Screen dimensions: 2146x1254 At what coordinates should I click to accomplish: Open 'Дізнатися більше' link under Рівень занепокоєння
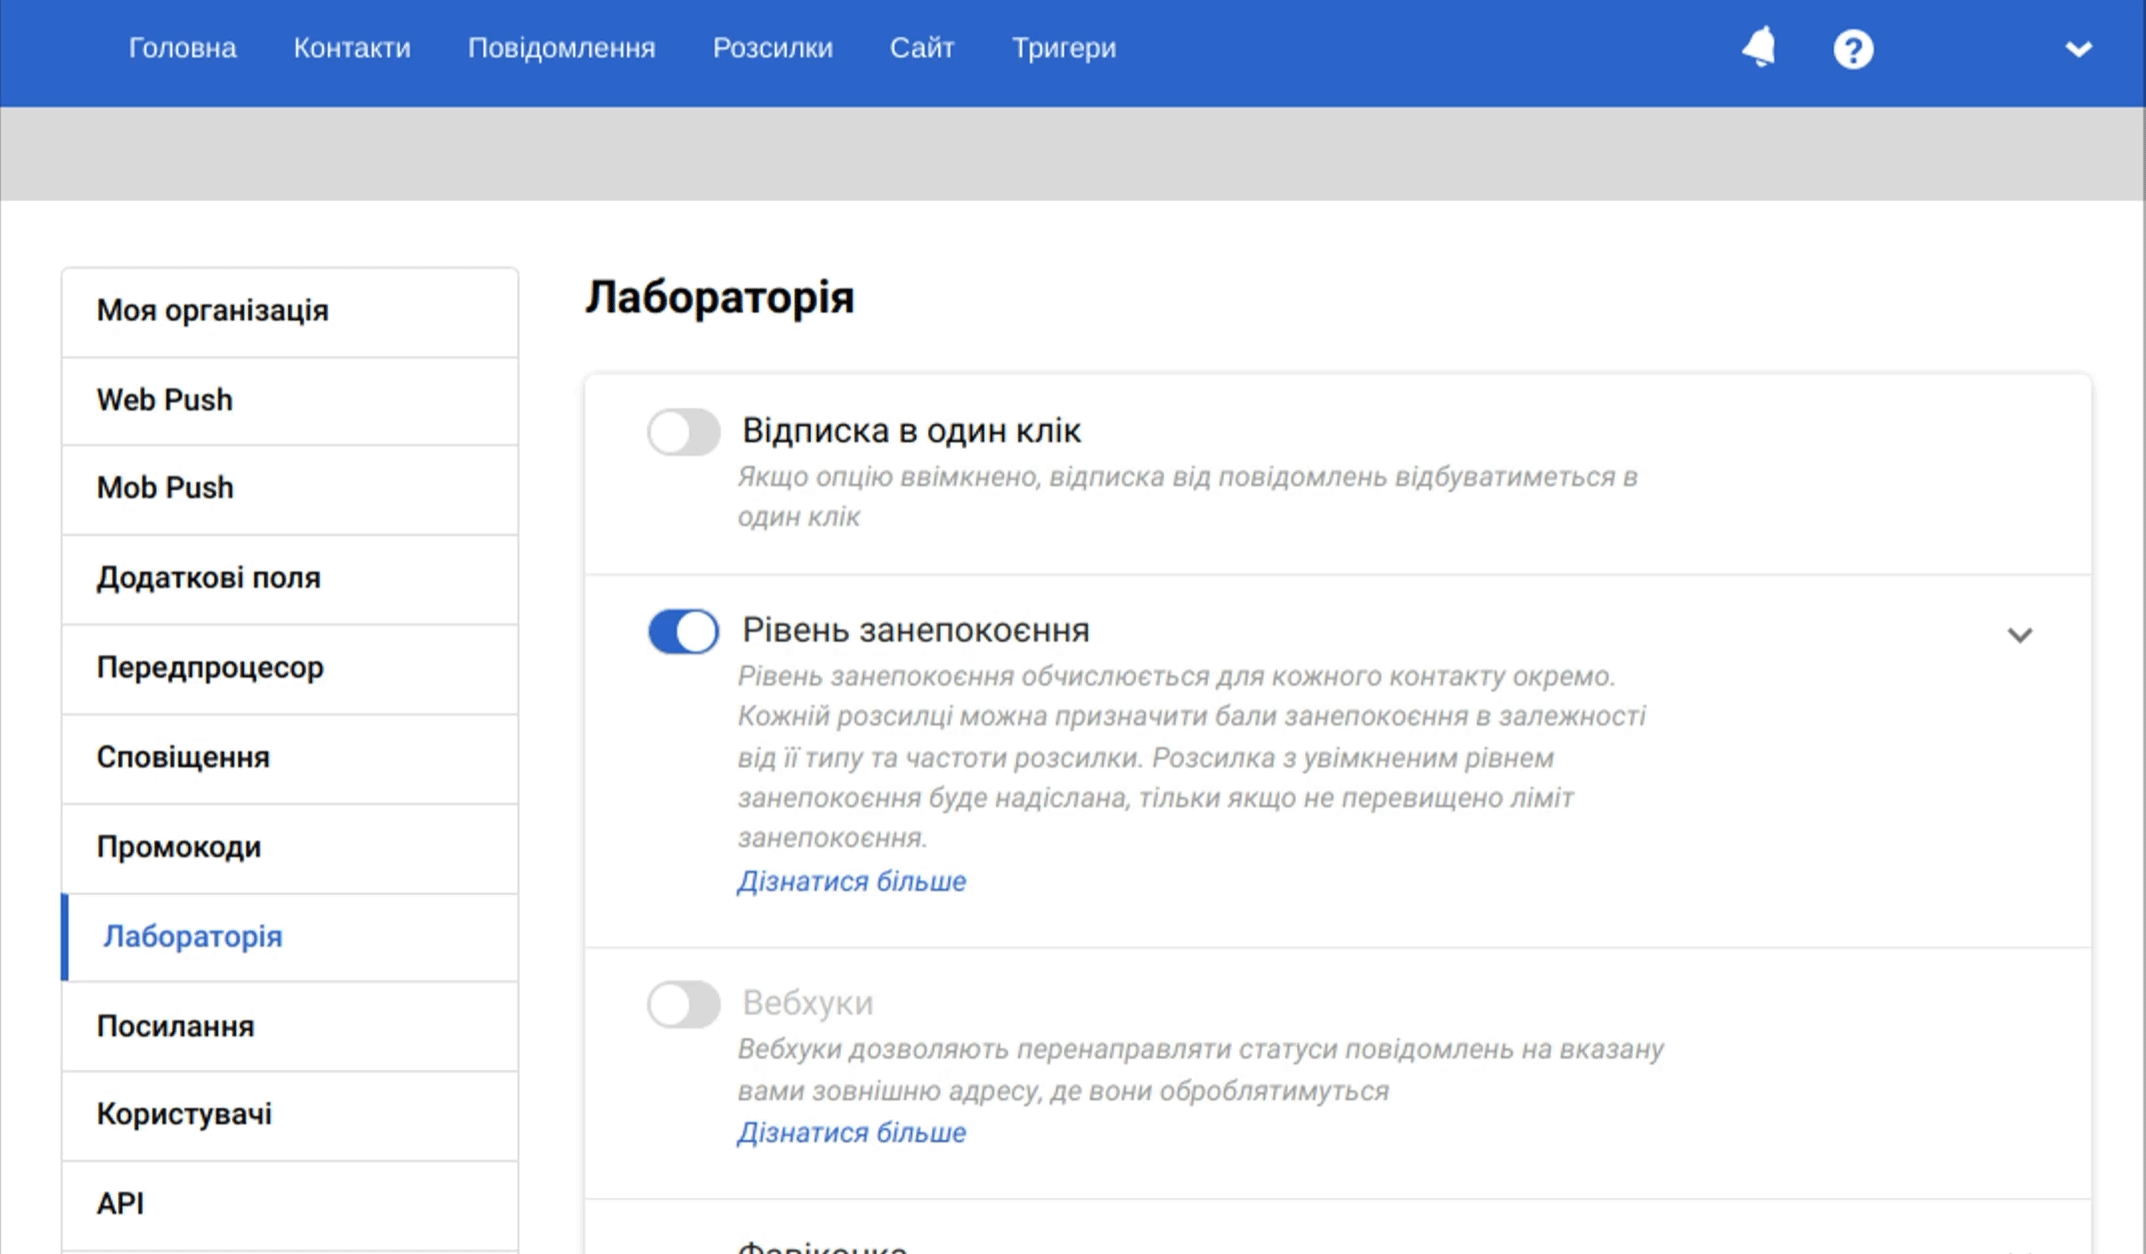click(851, 881)
